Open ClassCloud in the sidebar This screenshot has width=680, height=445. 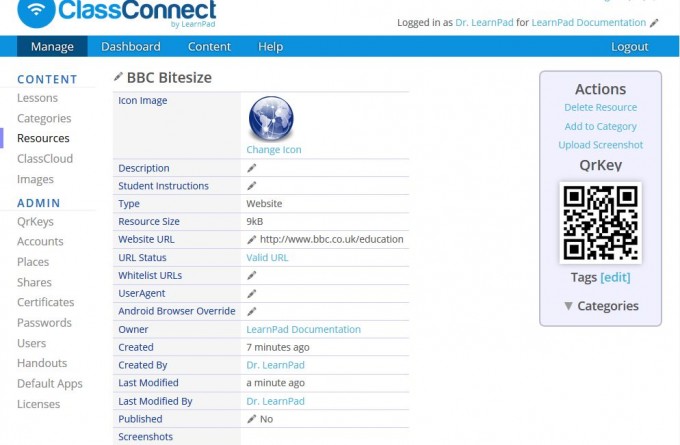(x=45, y=159)
